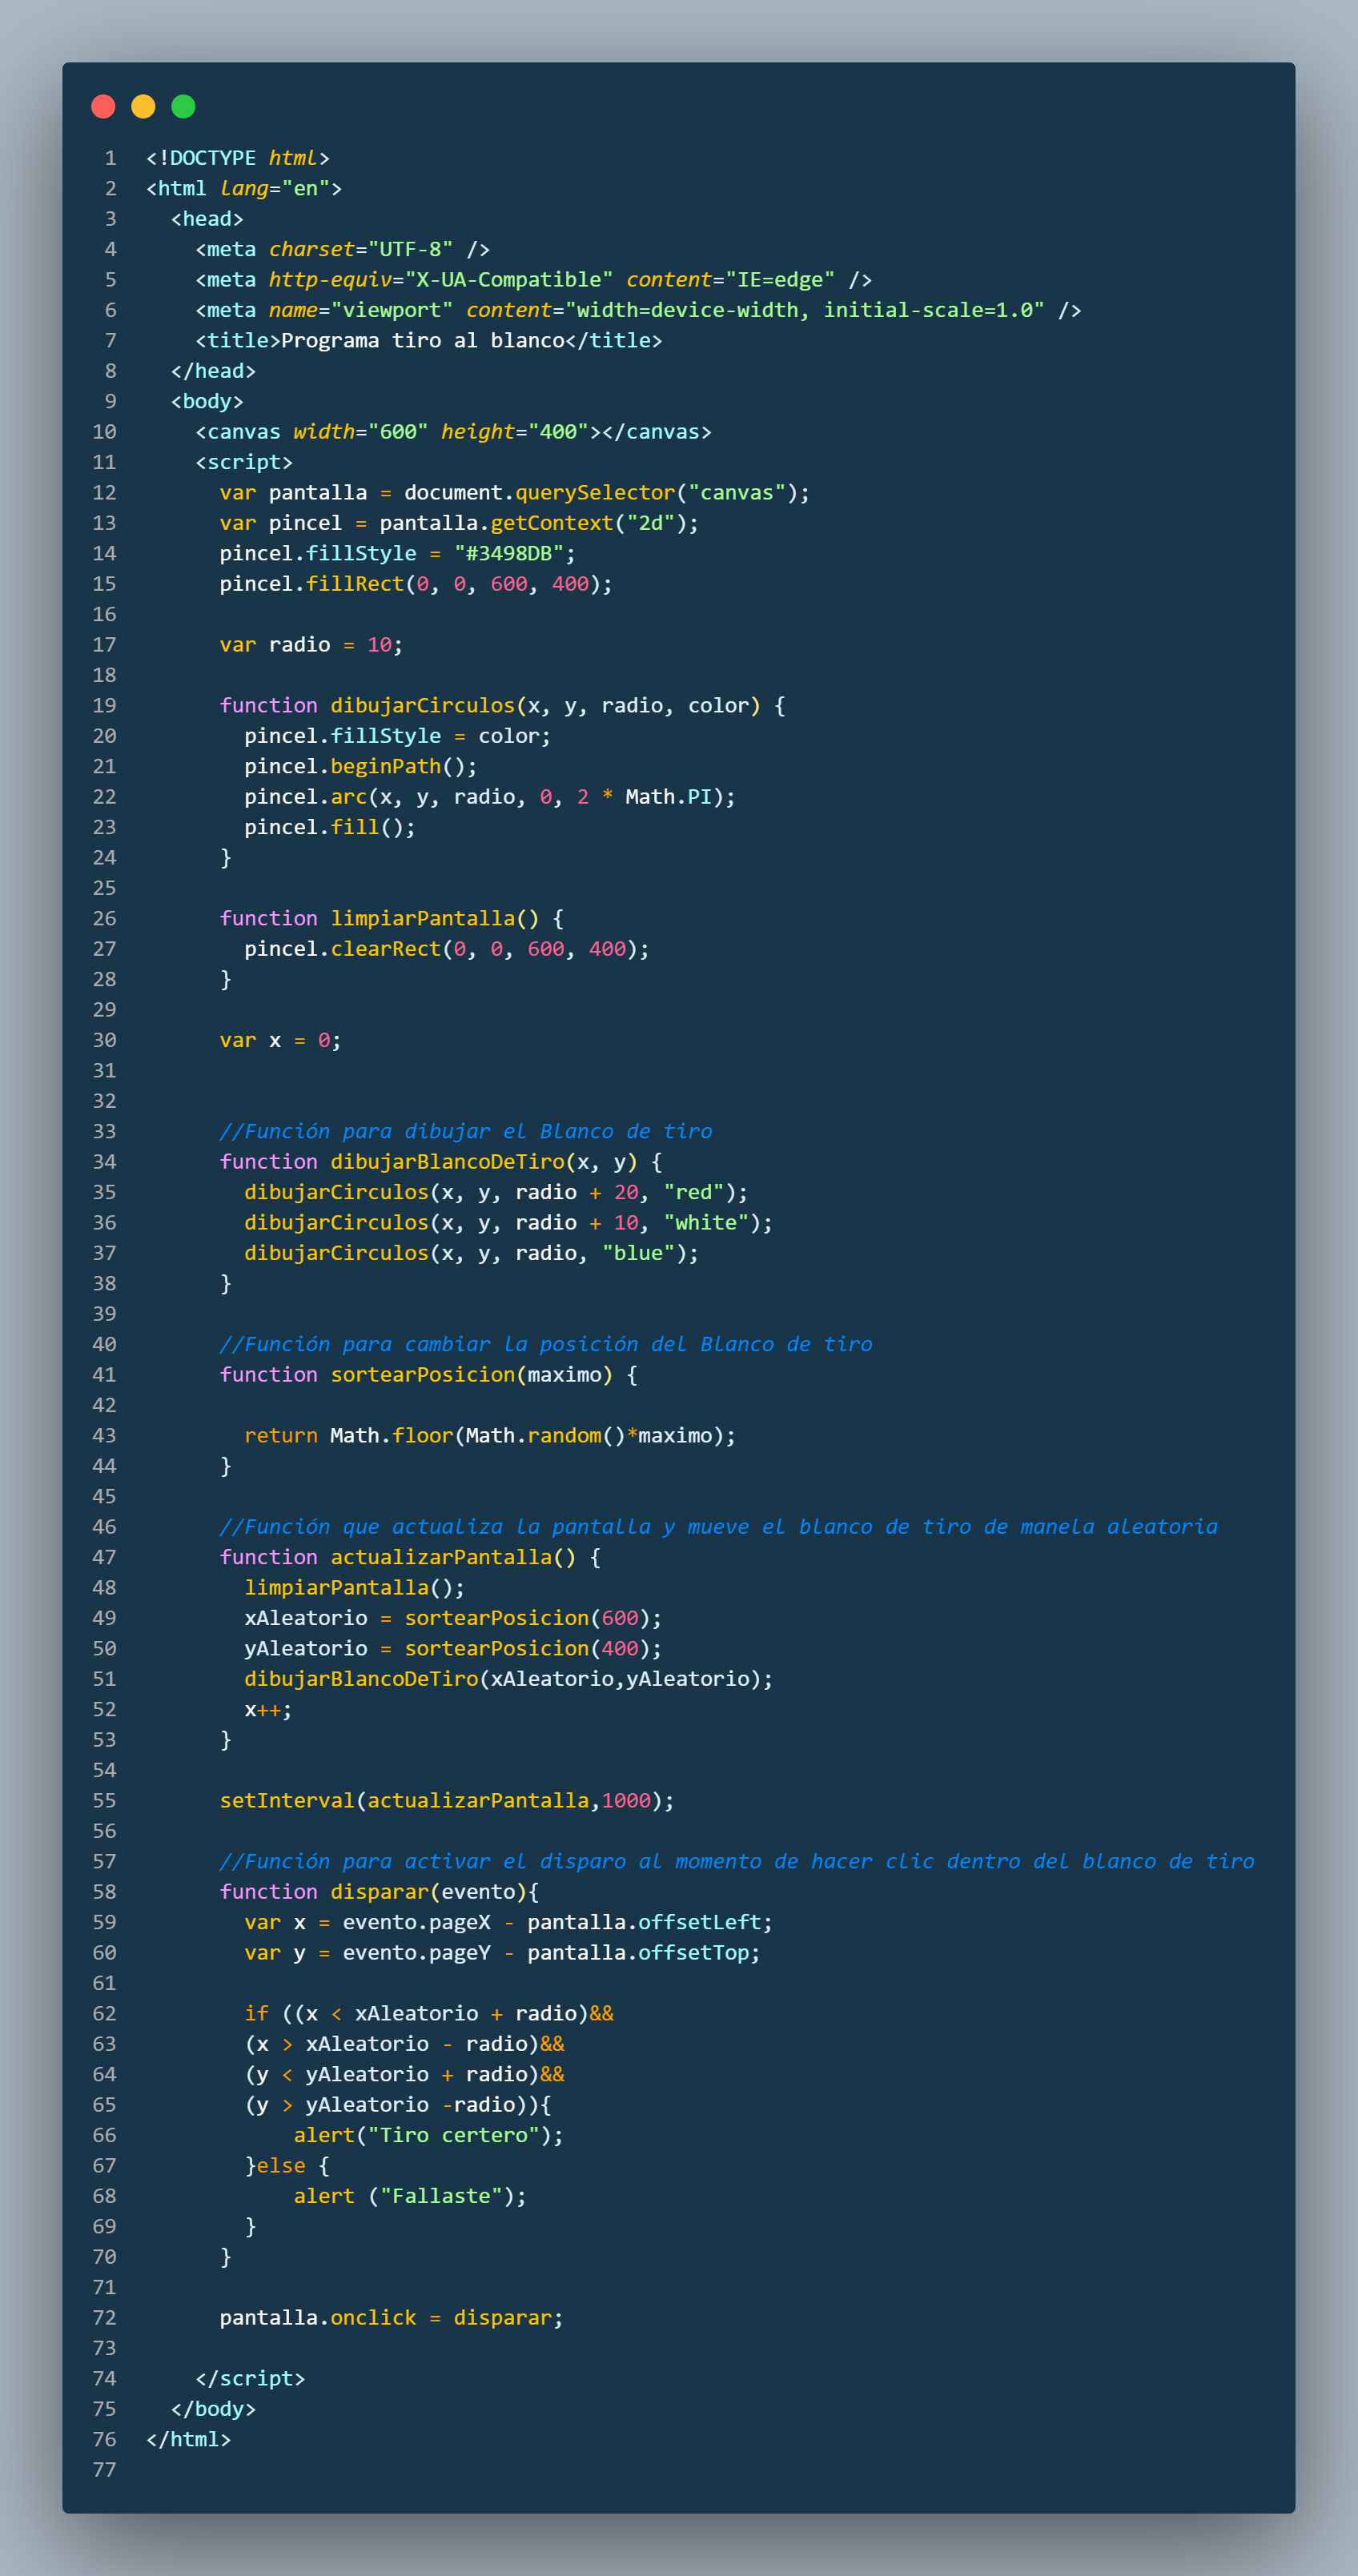
Task: Click the pincel.fillRect(0, 0, 600, 400) line
Action: (416, 583)
